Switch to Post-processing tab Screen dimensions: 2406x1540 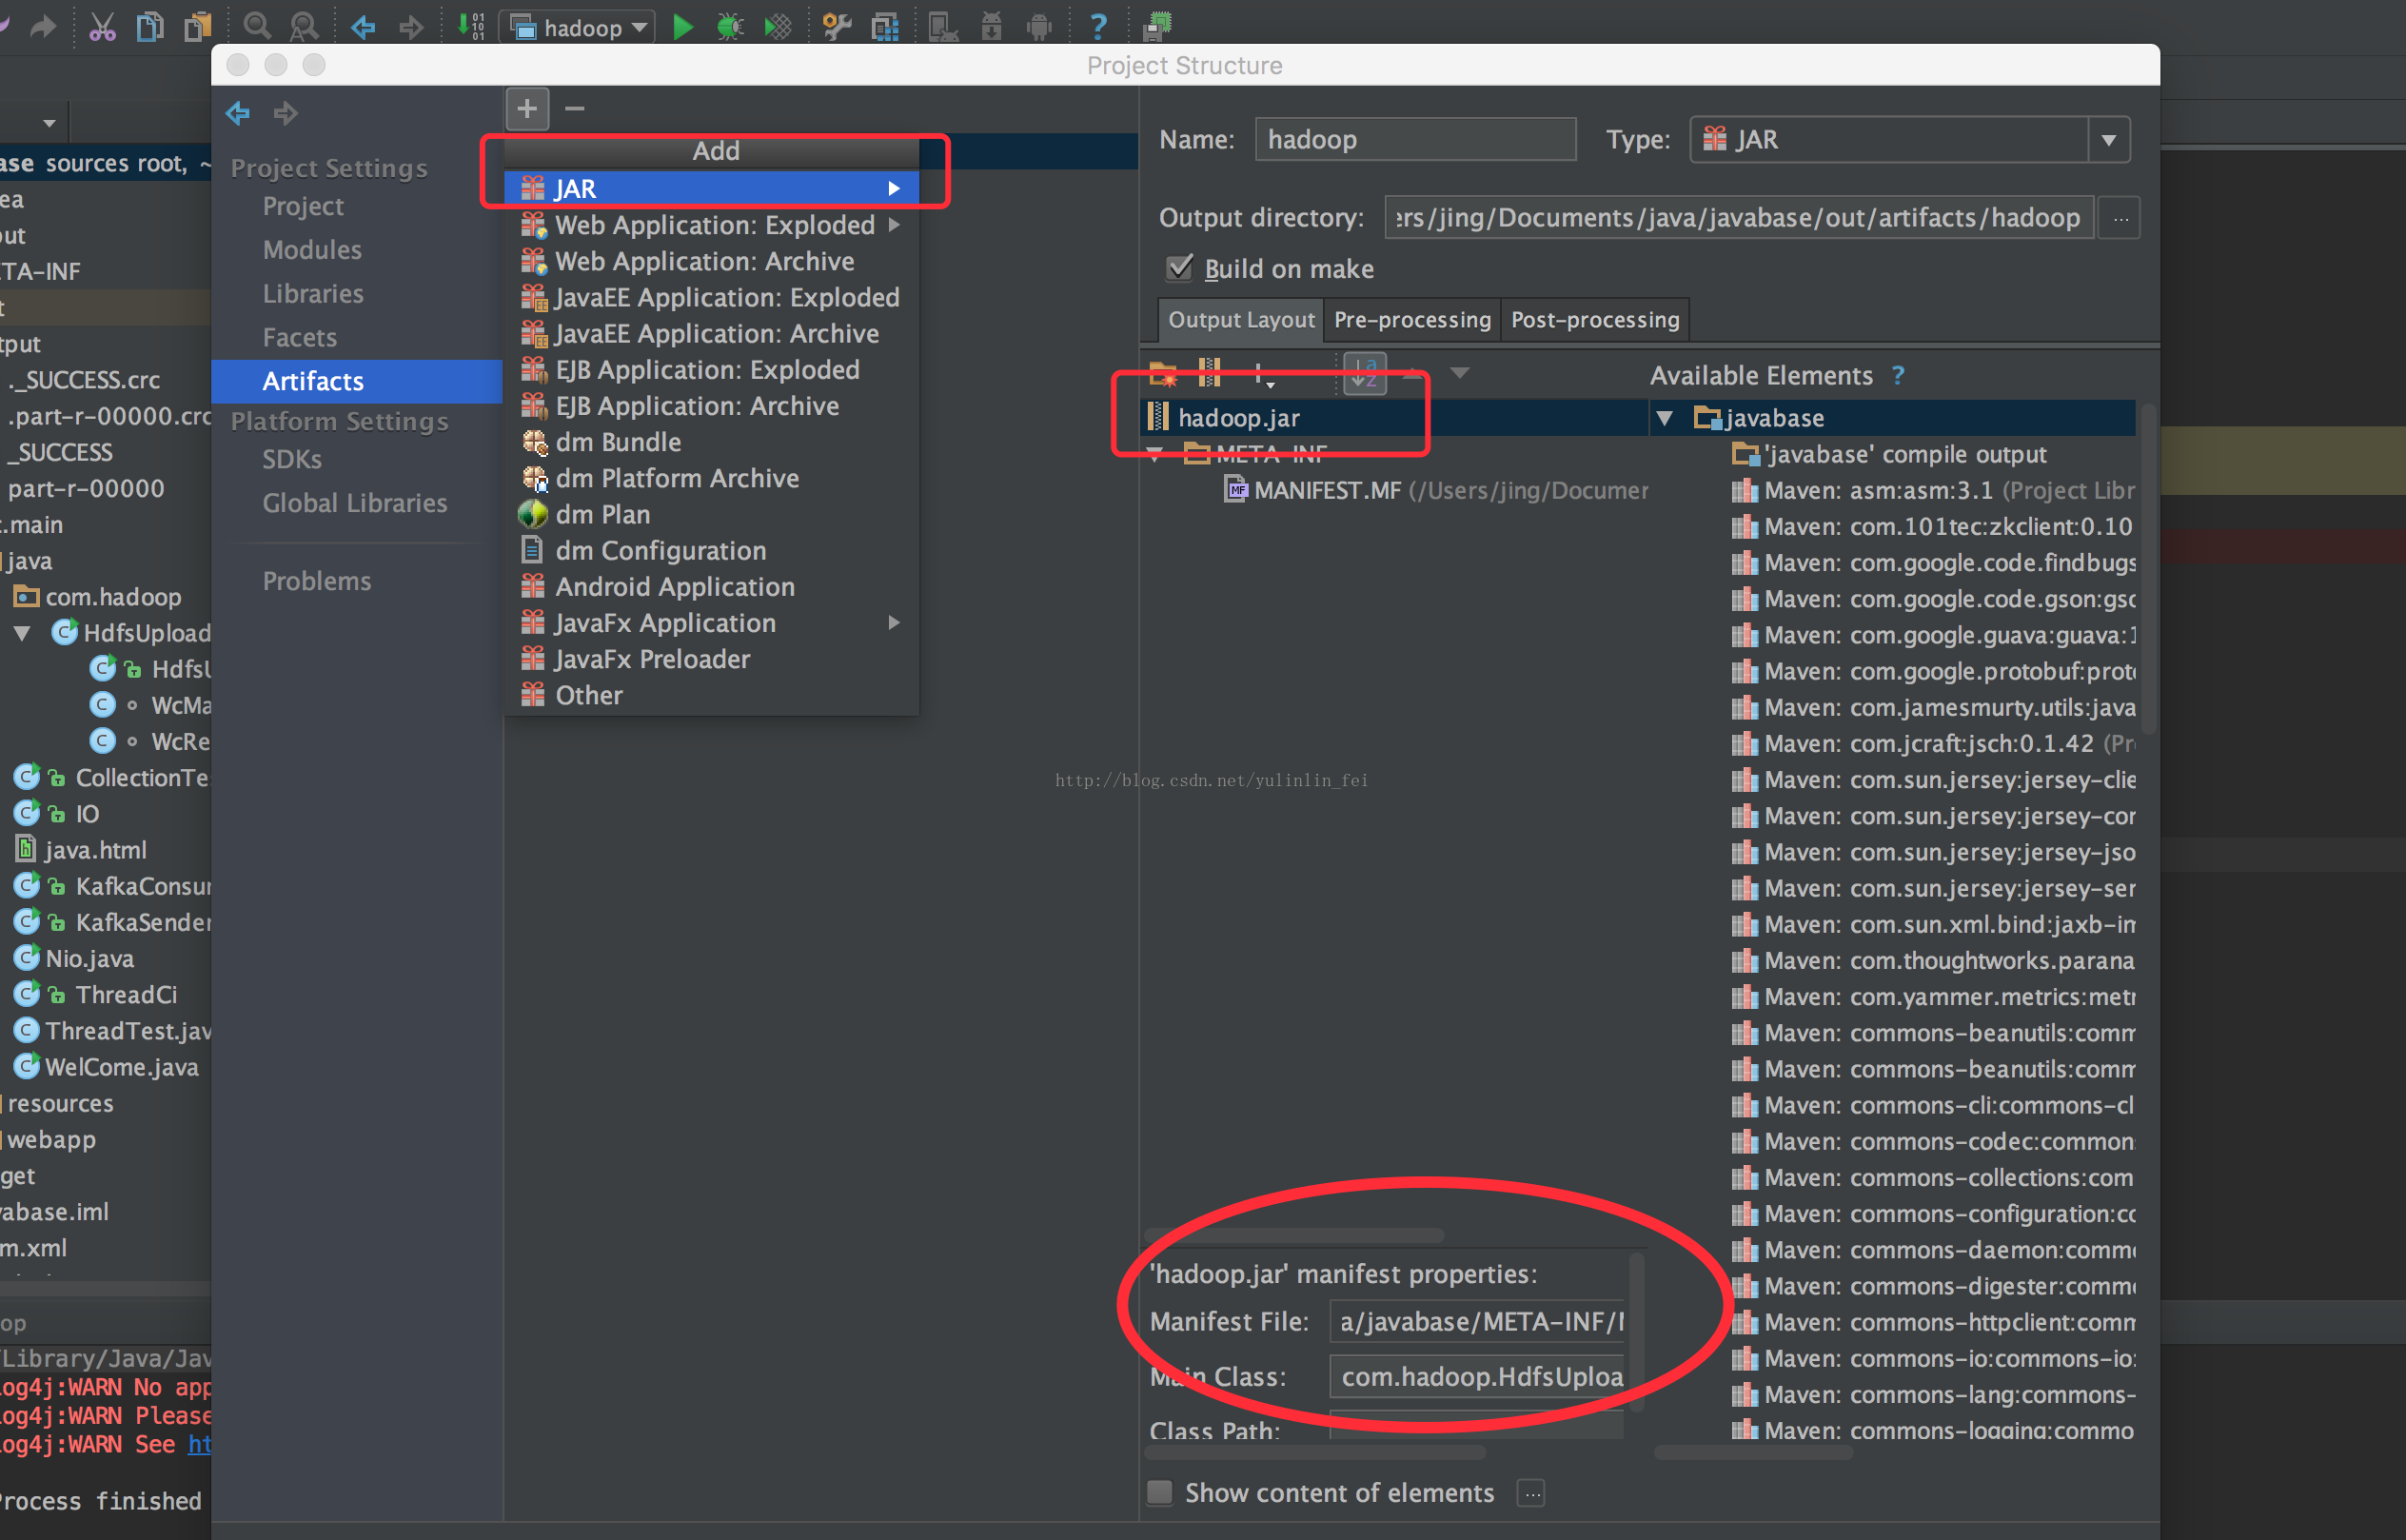click(x=1595, y=320)
